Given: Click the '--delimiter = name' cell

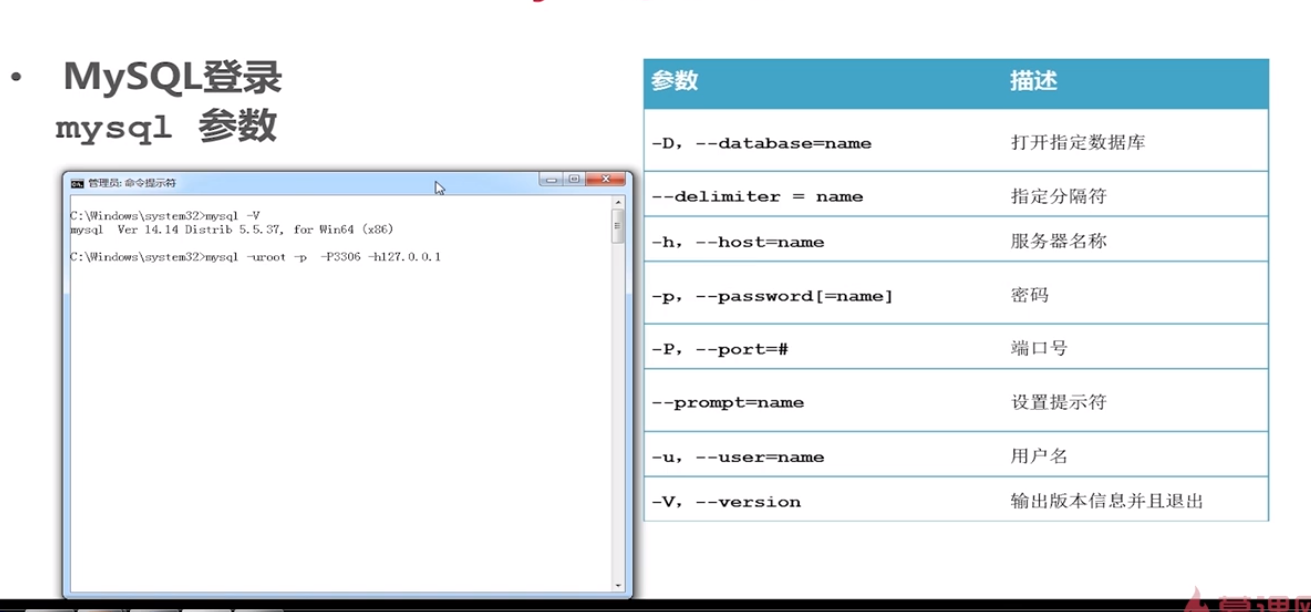Looking at the screenshot, I should (x=757, y=196).
